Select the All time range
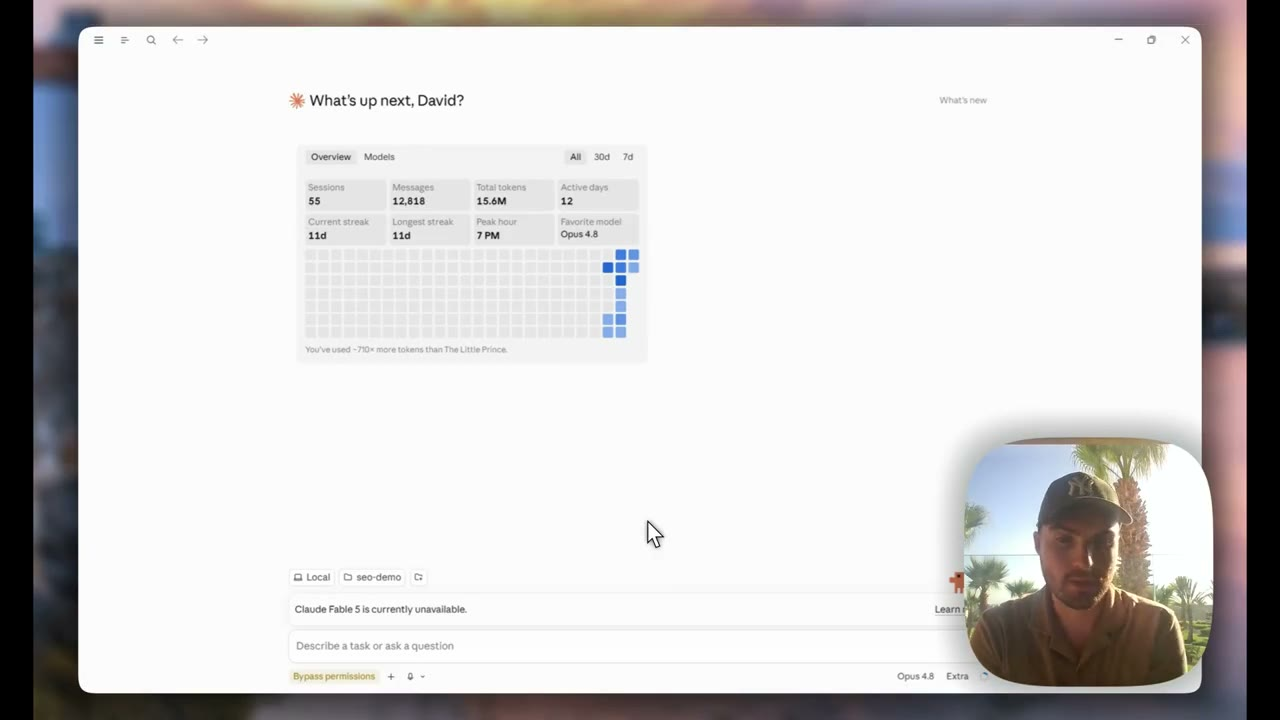 (575, 157)
